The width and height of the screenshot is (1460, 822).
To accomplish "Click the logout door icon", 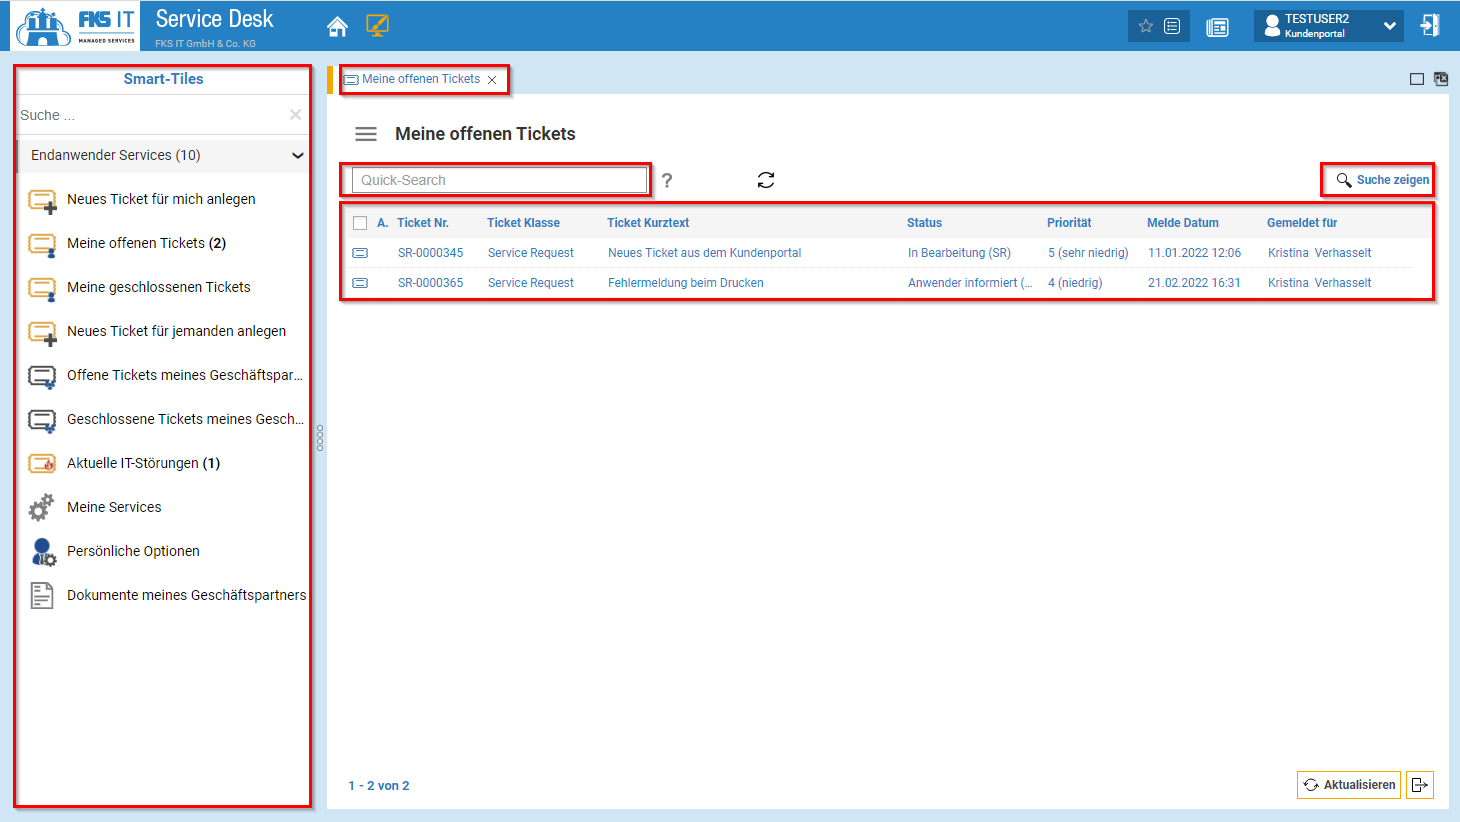I will (1430, 26).
